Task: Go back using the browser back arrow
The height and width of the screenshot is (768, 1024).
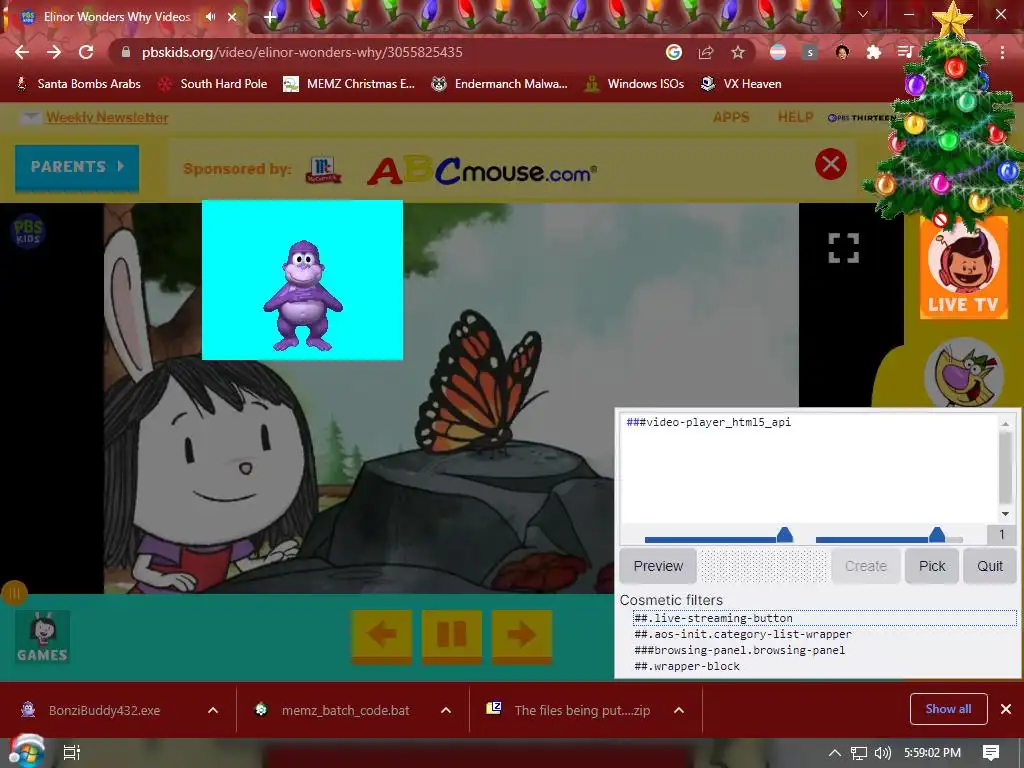Action: [x=22, y=52]
